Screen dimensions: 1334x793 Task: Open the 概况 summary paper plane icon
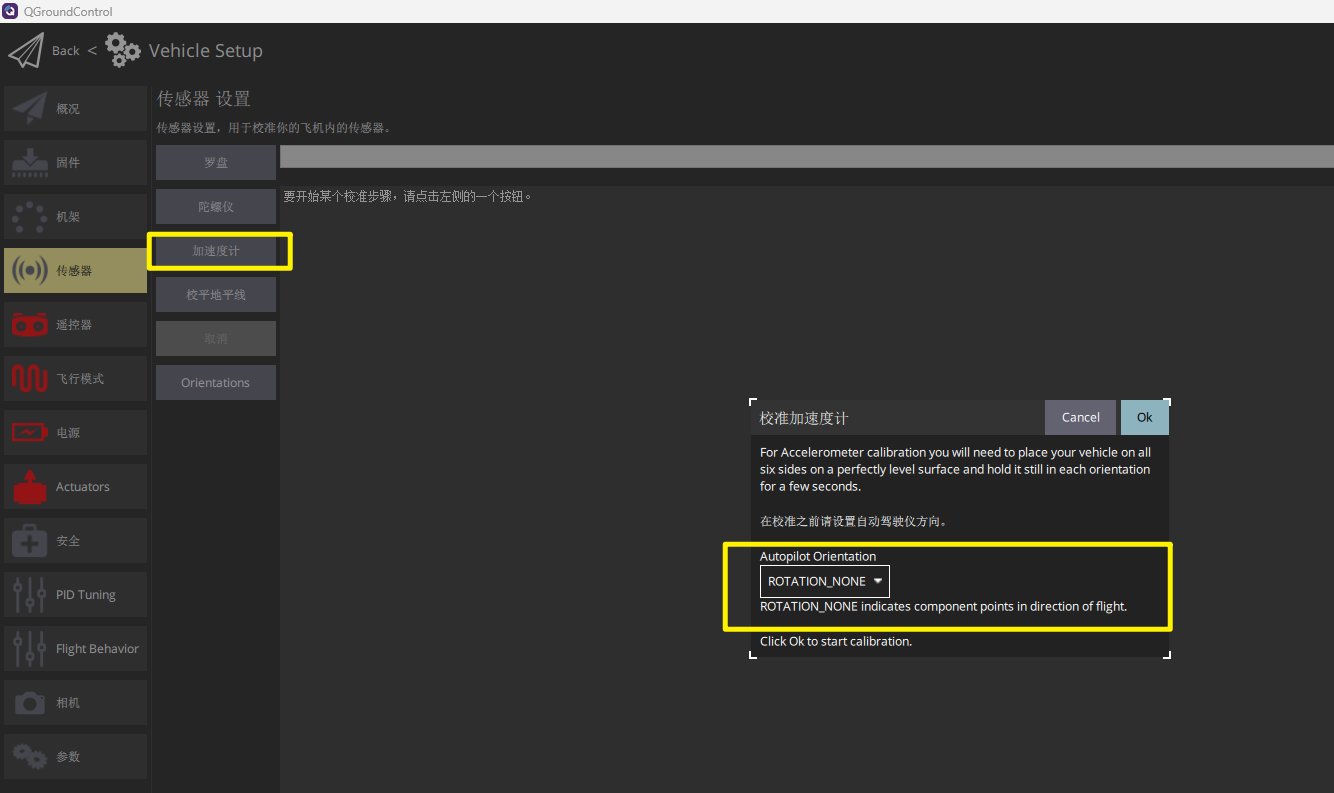coord(30,109)
